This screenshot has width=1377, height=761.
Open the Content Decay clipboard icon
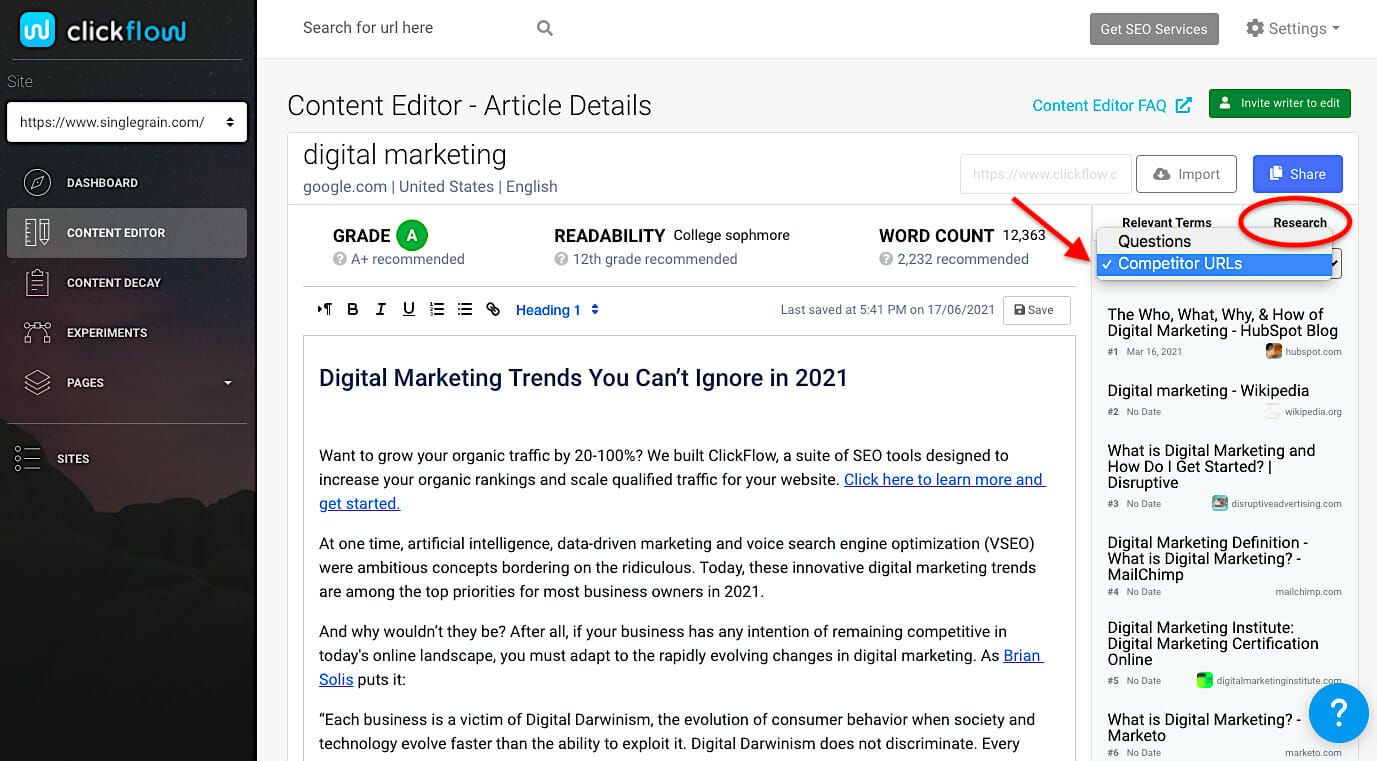[x=38, y=283]
